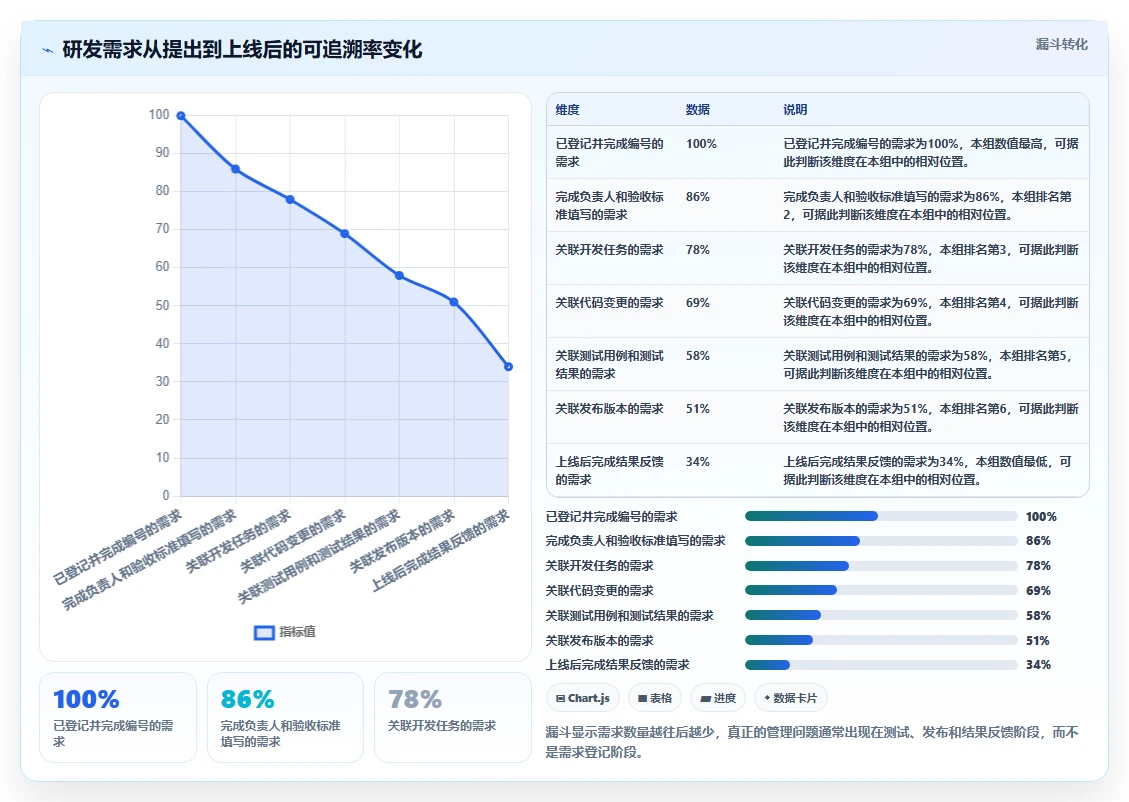Image resolution: width=1129 pixels, height=802 pixels.
Task: Click the 69% value in table
Action: [x=698, y=303]
